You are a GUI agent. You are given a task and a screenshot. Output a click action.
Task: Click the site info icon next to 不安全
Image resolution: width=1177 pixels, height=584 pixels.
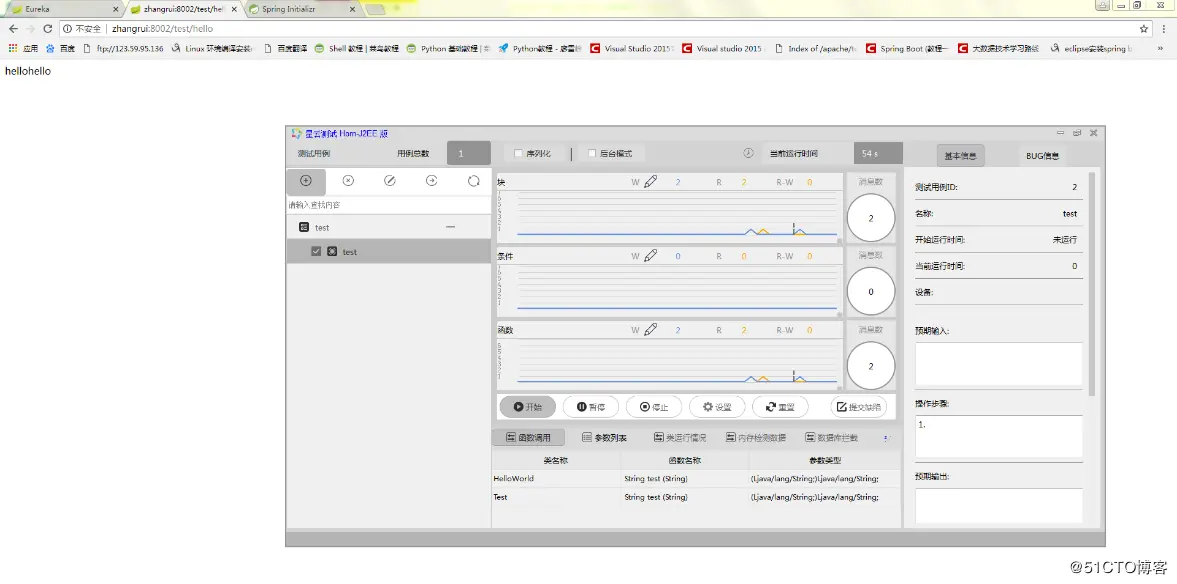tap(68, 29)
